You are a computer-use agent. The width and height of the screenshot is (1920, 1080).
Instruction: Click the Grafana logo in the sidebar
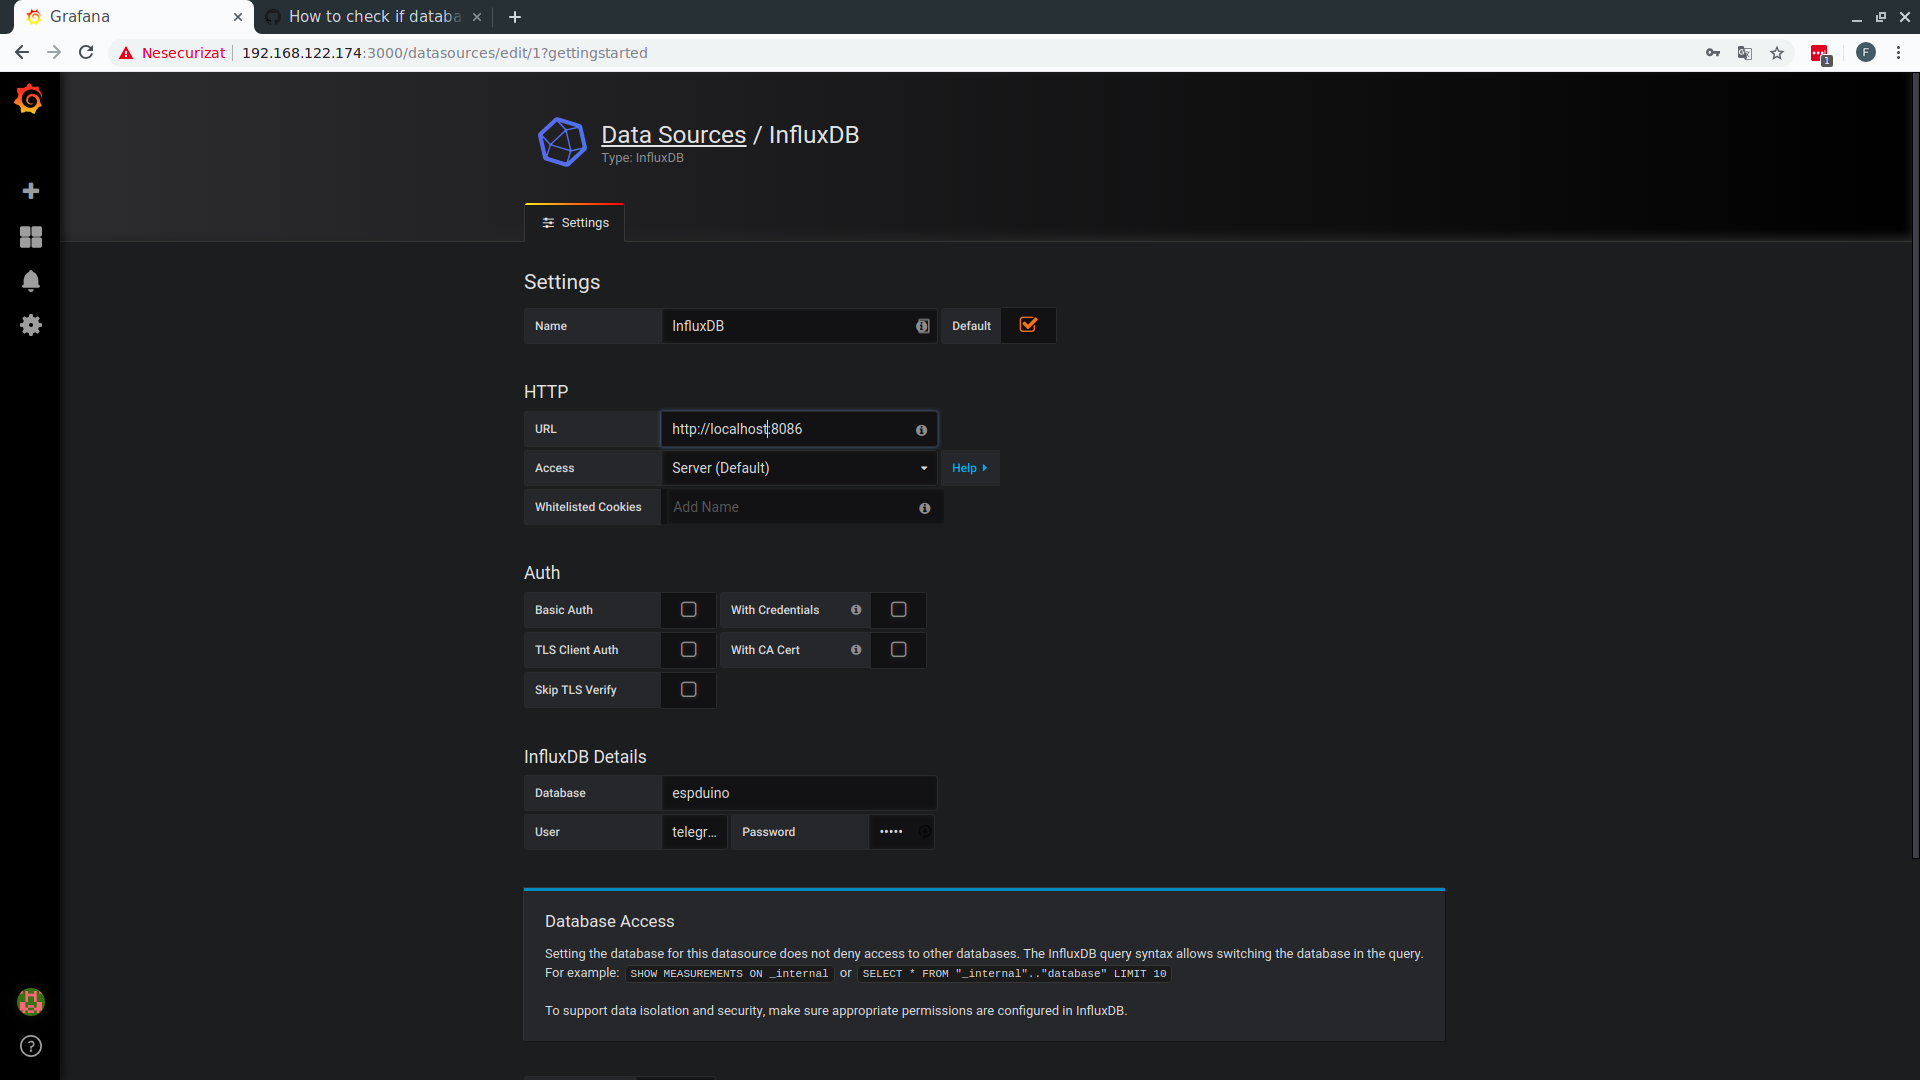click(x=29, y=99)
